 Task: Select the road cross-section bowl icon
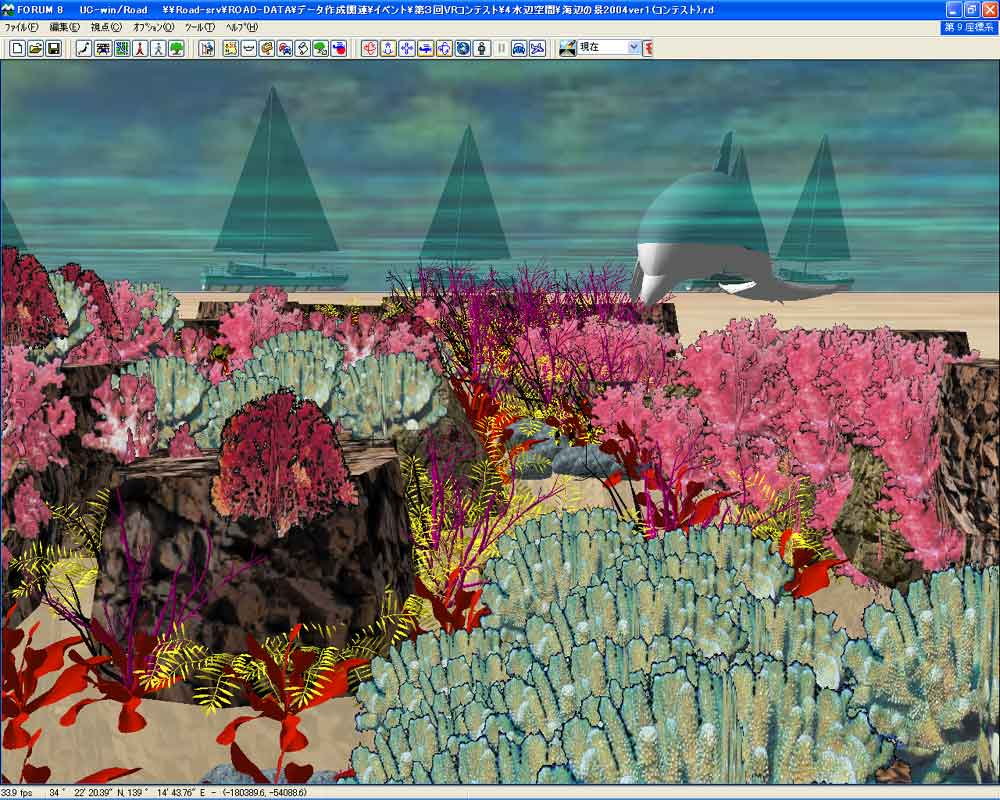249,48
